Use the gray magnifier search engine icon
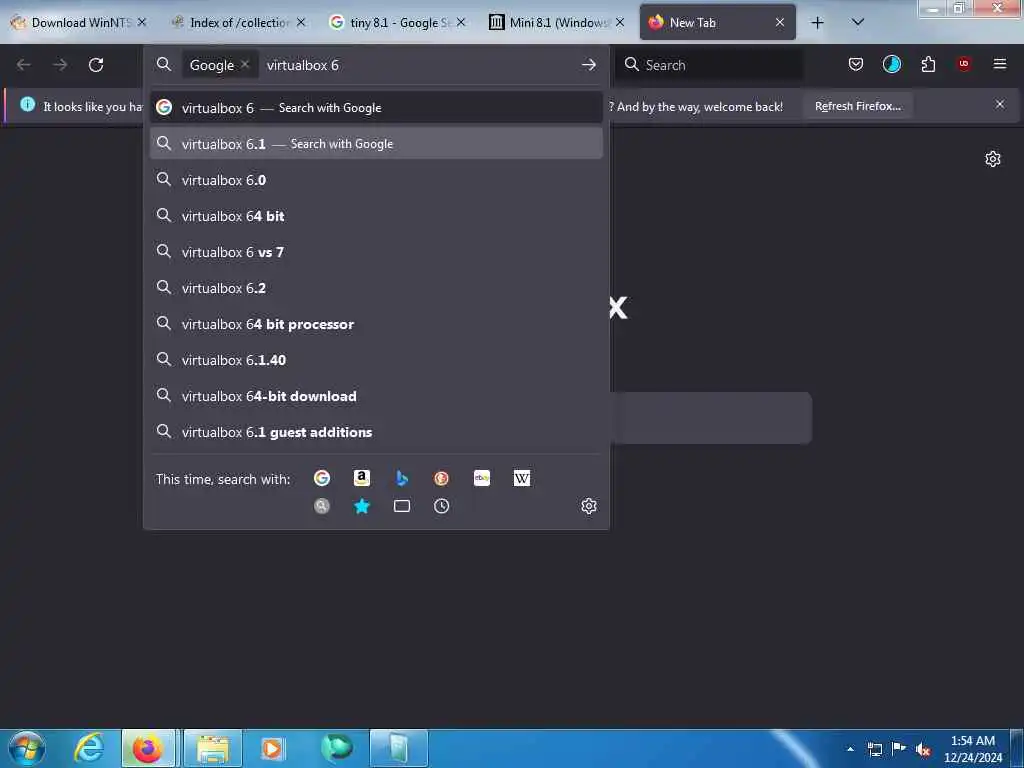Screen dimensions: 1024x768 click(321, 506)
